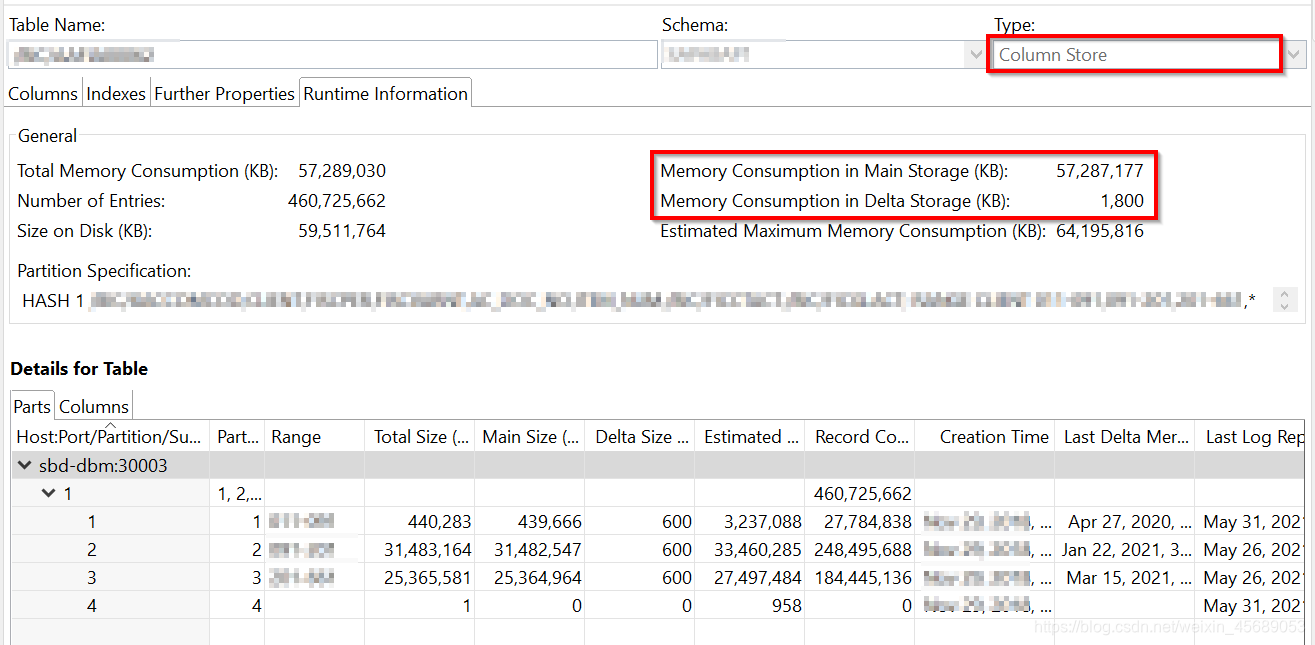The height and width of the screenshot is (645, 1315).
Task: Select partition row number 4
Action: click(91, 605)
